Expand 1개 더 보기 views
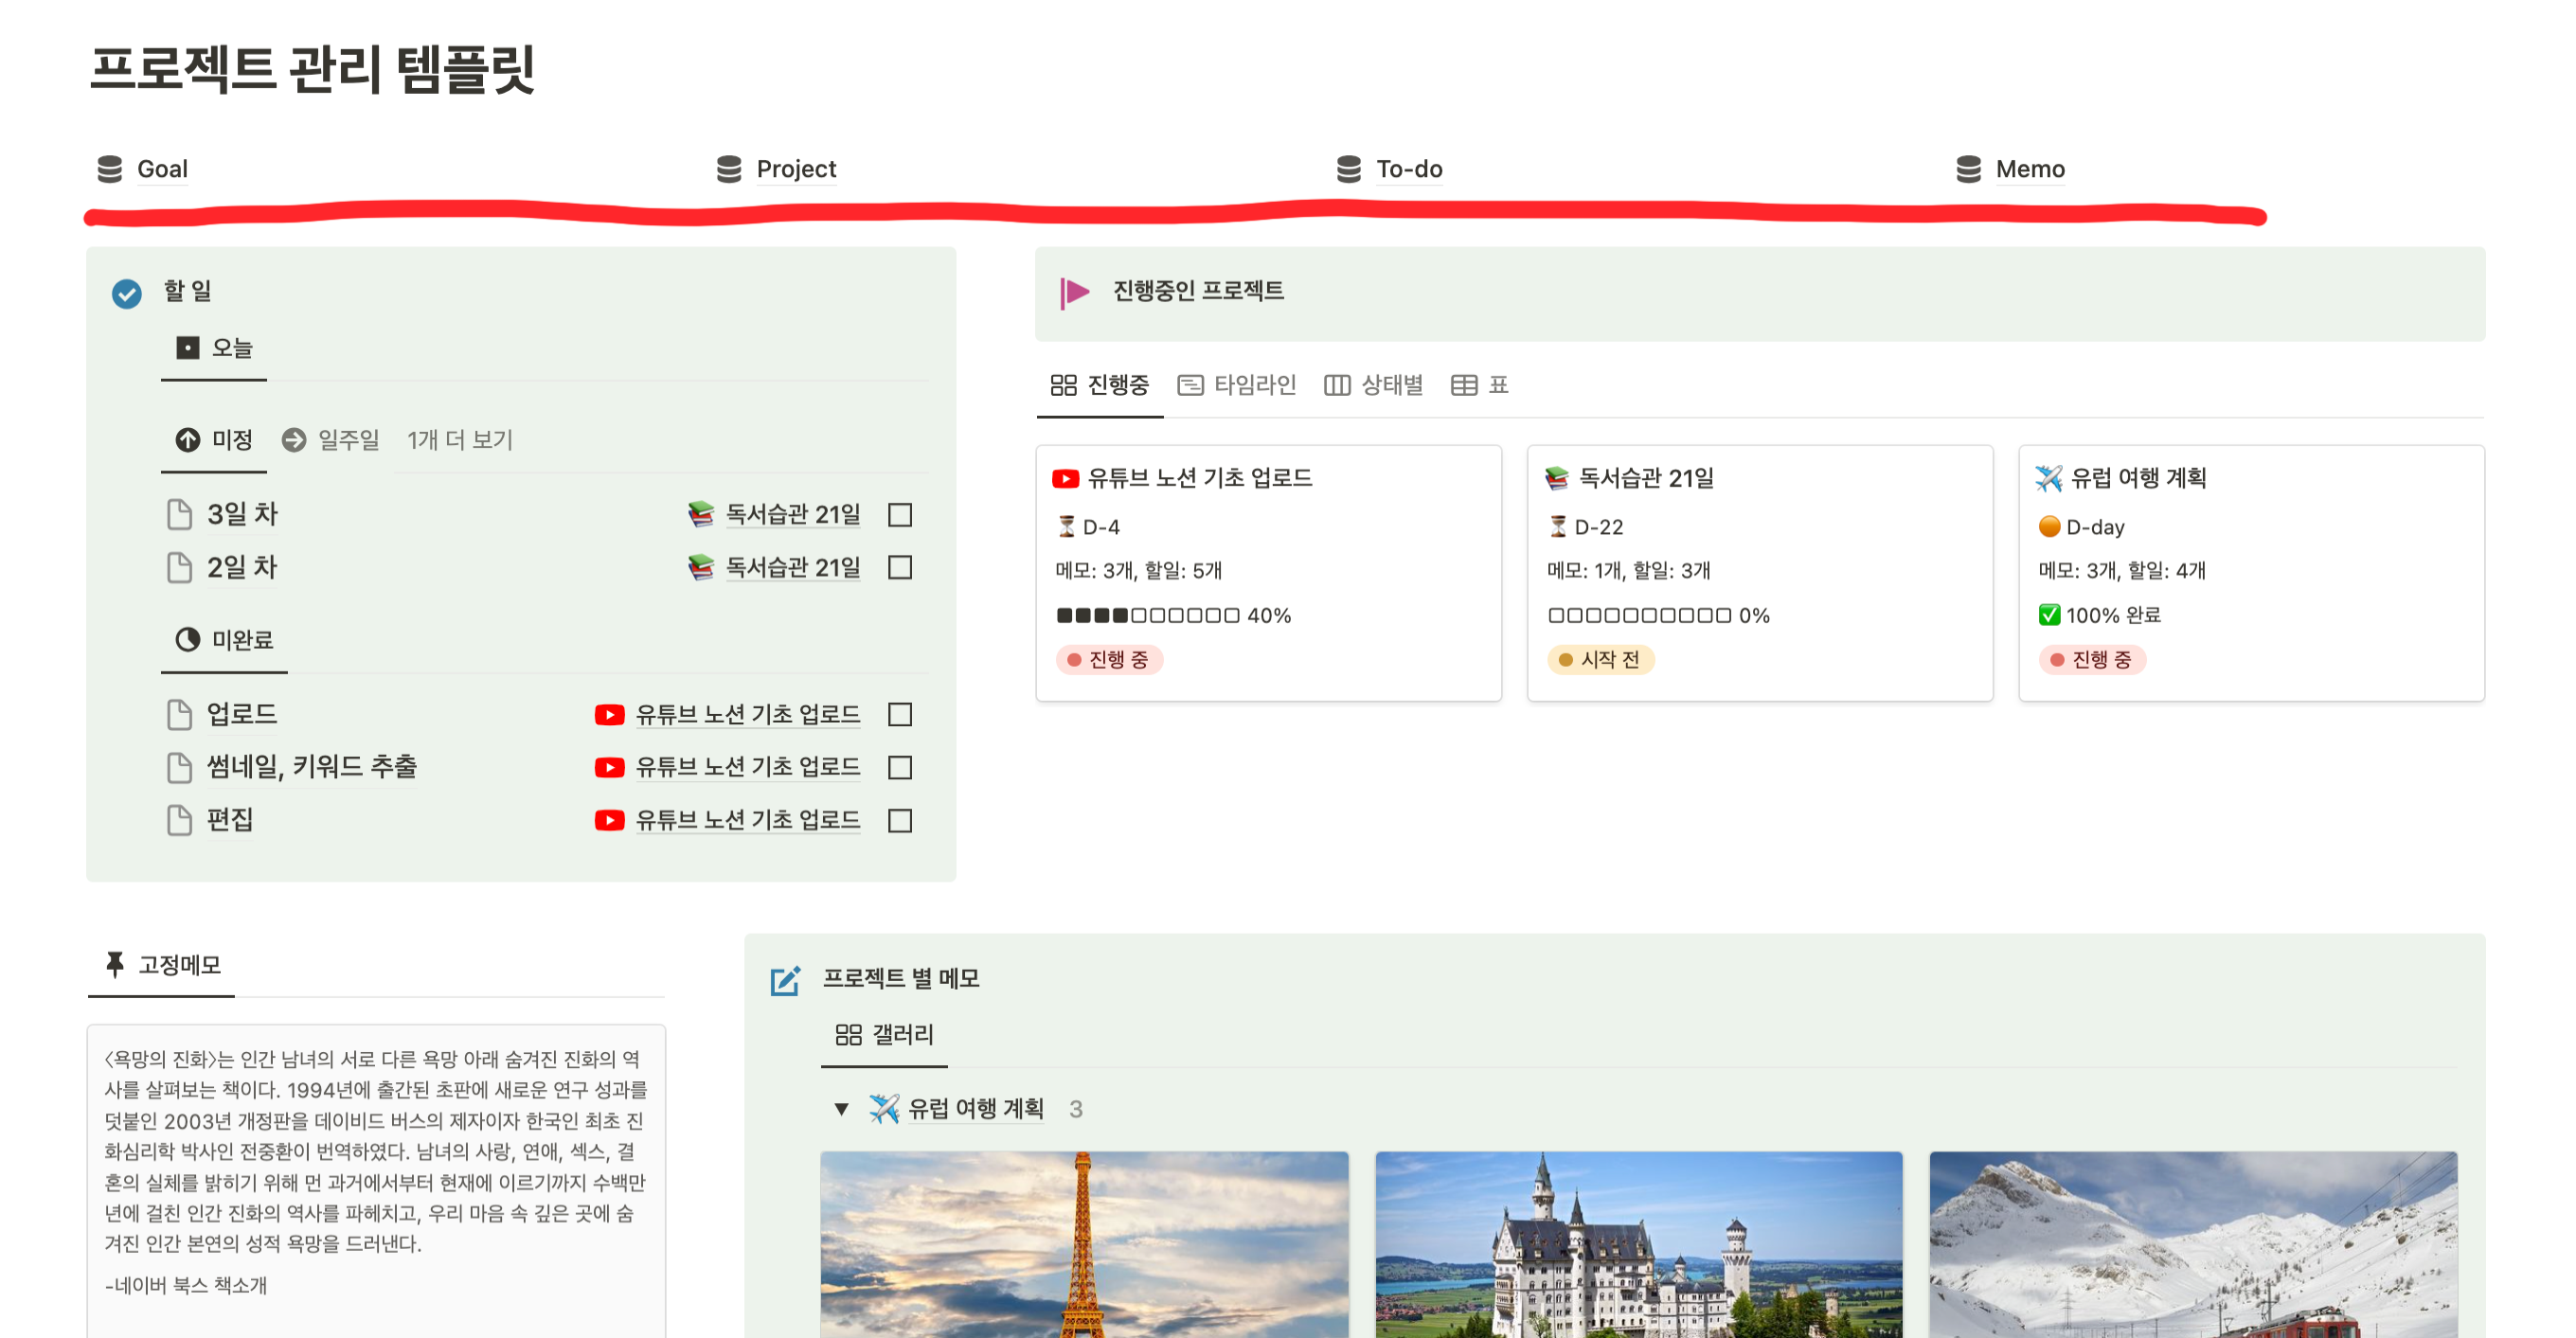This screenshot has height=1338, width=2576. (x=459, y=440)
